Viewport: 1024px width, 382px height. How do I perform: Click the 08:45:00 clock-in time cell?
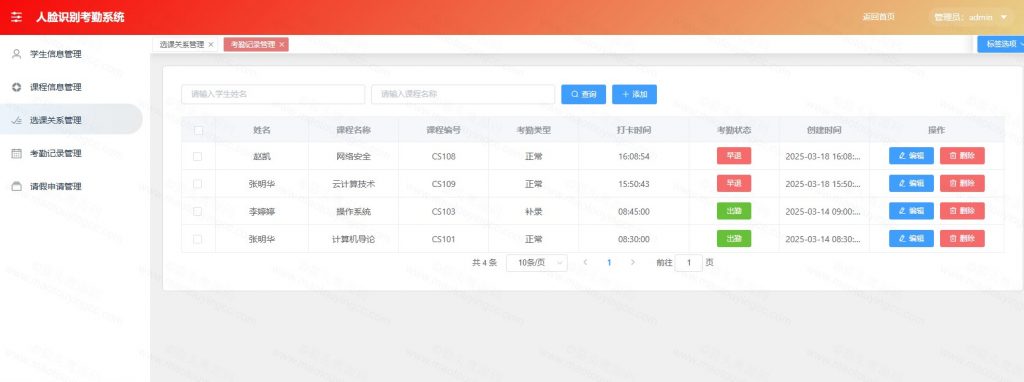click(633, 212)
